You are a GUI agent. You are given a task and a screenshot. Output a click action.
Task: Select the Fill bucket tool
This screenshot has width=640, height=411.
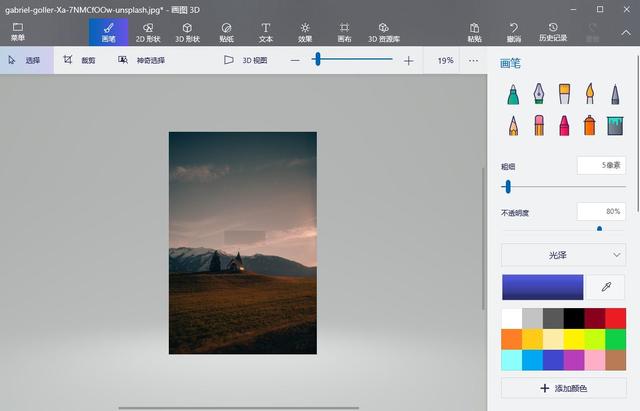[x=615, y=126]
